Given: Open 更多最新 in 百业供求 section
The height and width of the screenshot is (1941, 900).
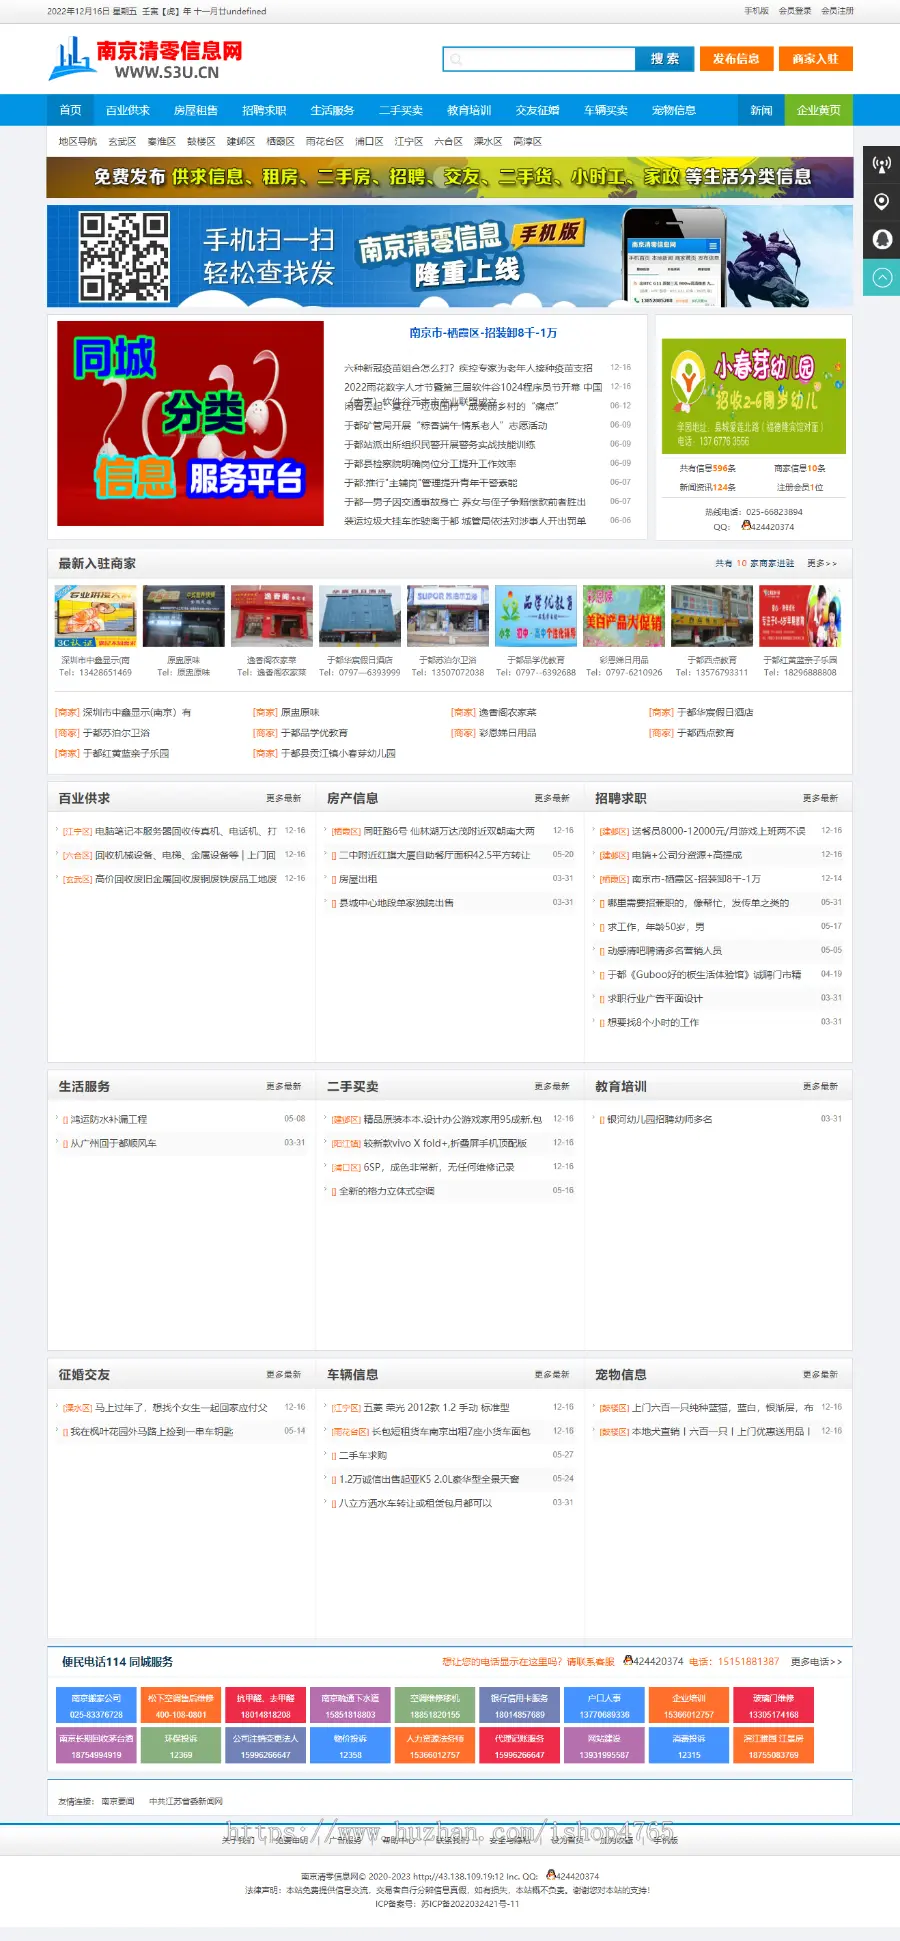Looking at the screenshot, I should click(x=284, y=798).
